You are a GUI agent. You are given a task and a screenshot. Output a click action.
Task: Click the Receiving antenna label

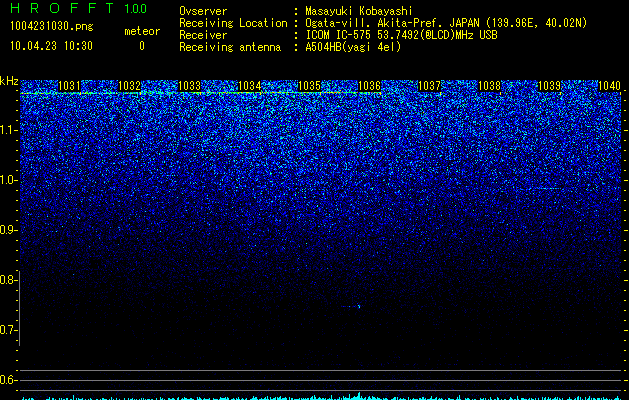tap(230, 47)
